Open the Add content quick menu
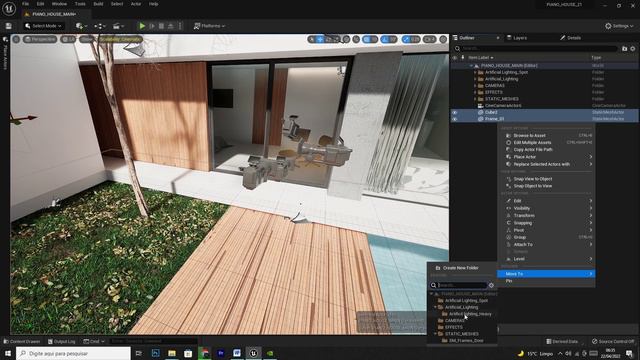 (x=81, y=26)
